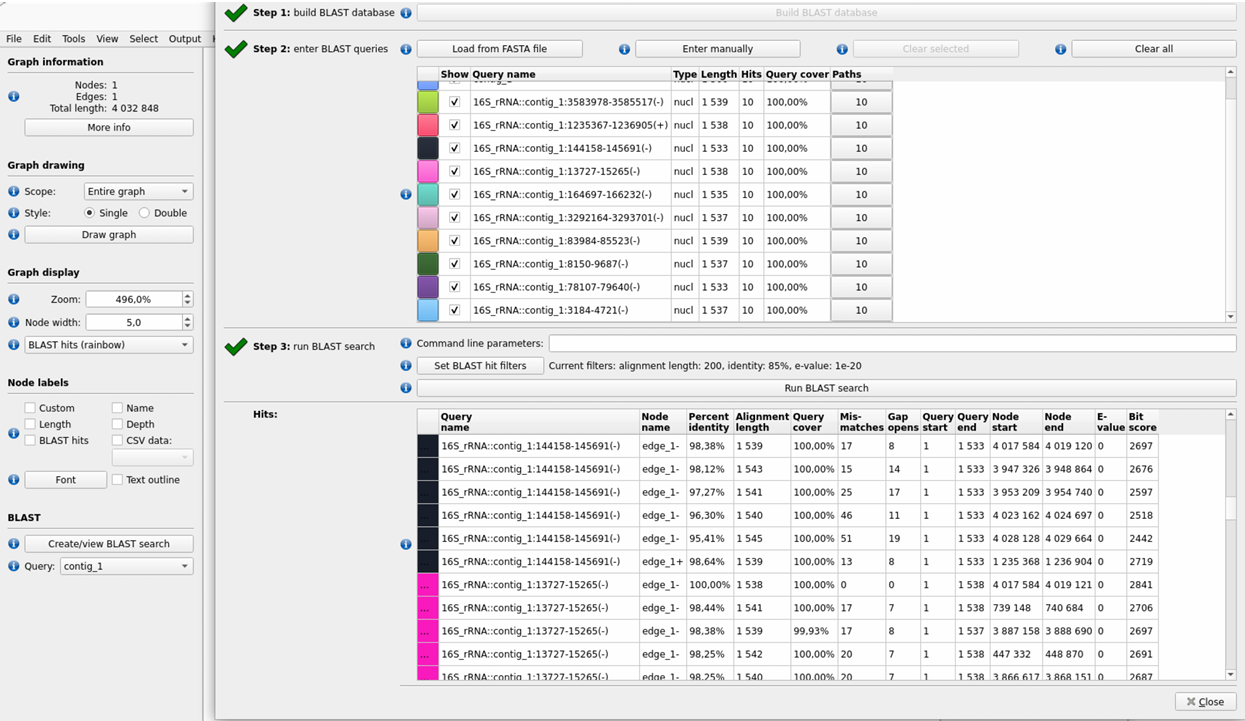Open BLAST hits (rainbow) color scheme dropdown
Screen dimensions: 1245x721
[109, 345]
